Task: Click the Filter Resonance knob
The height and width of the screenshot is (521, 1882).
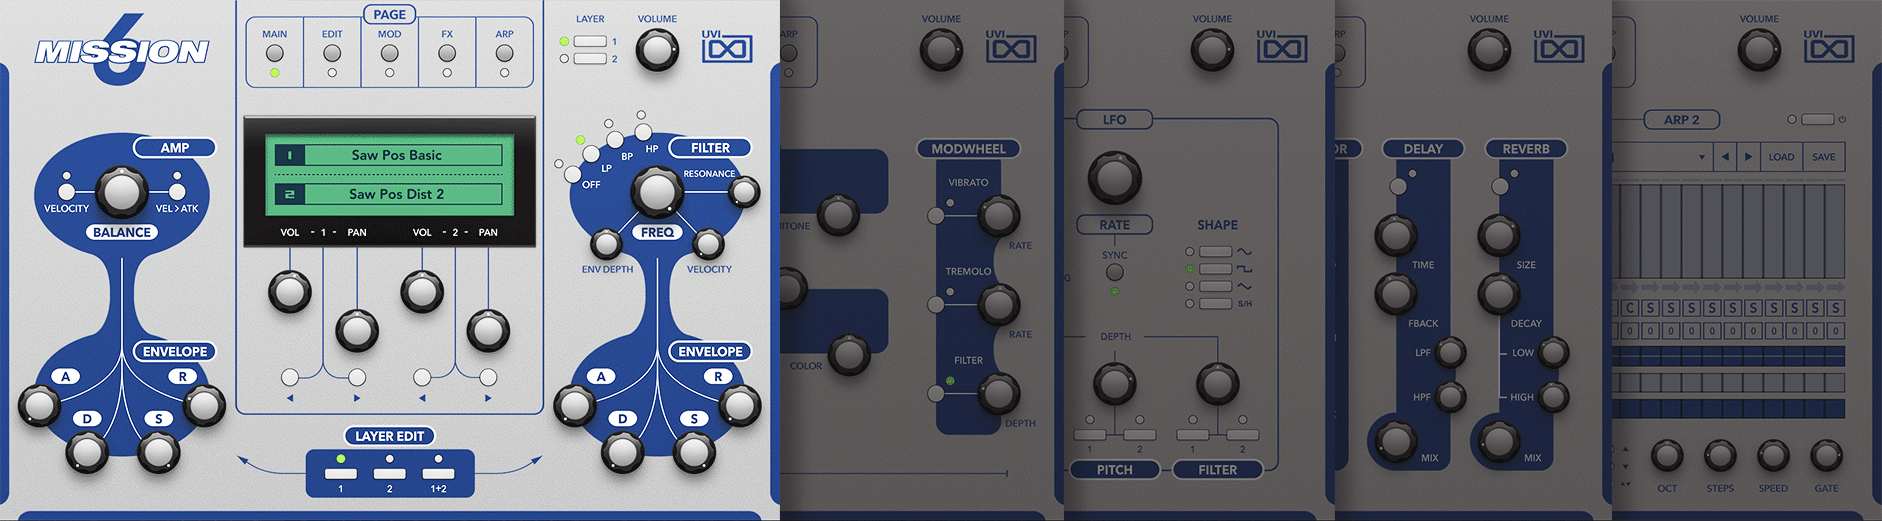Action: (x=745, y=193)
